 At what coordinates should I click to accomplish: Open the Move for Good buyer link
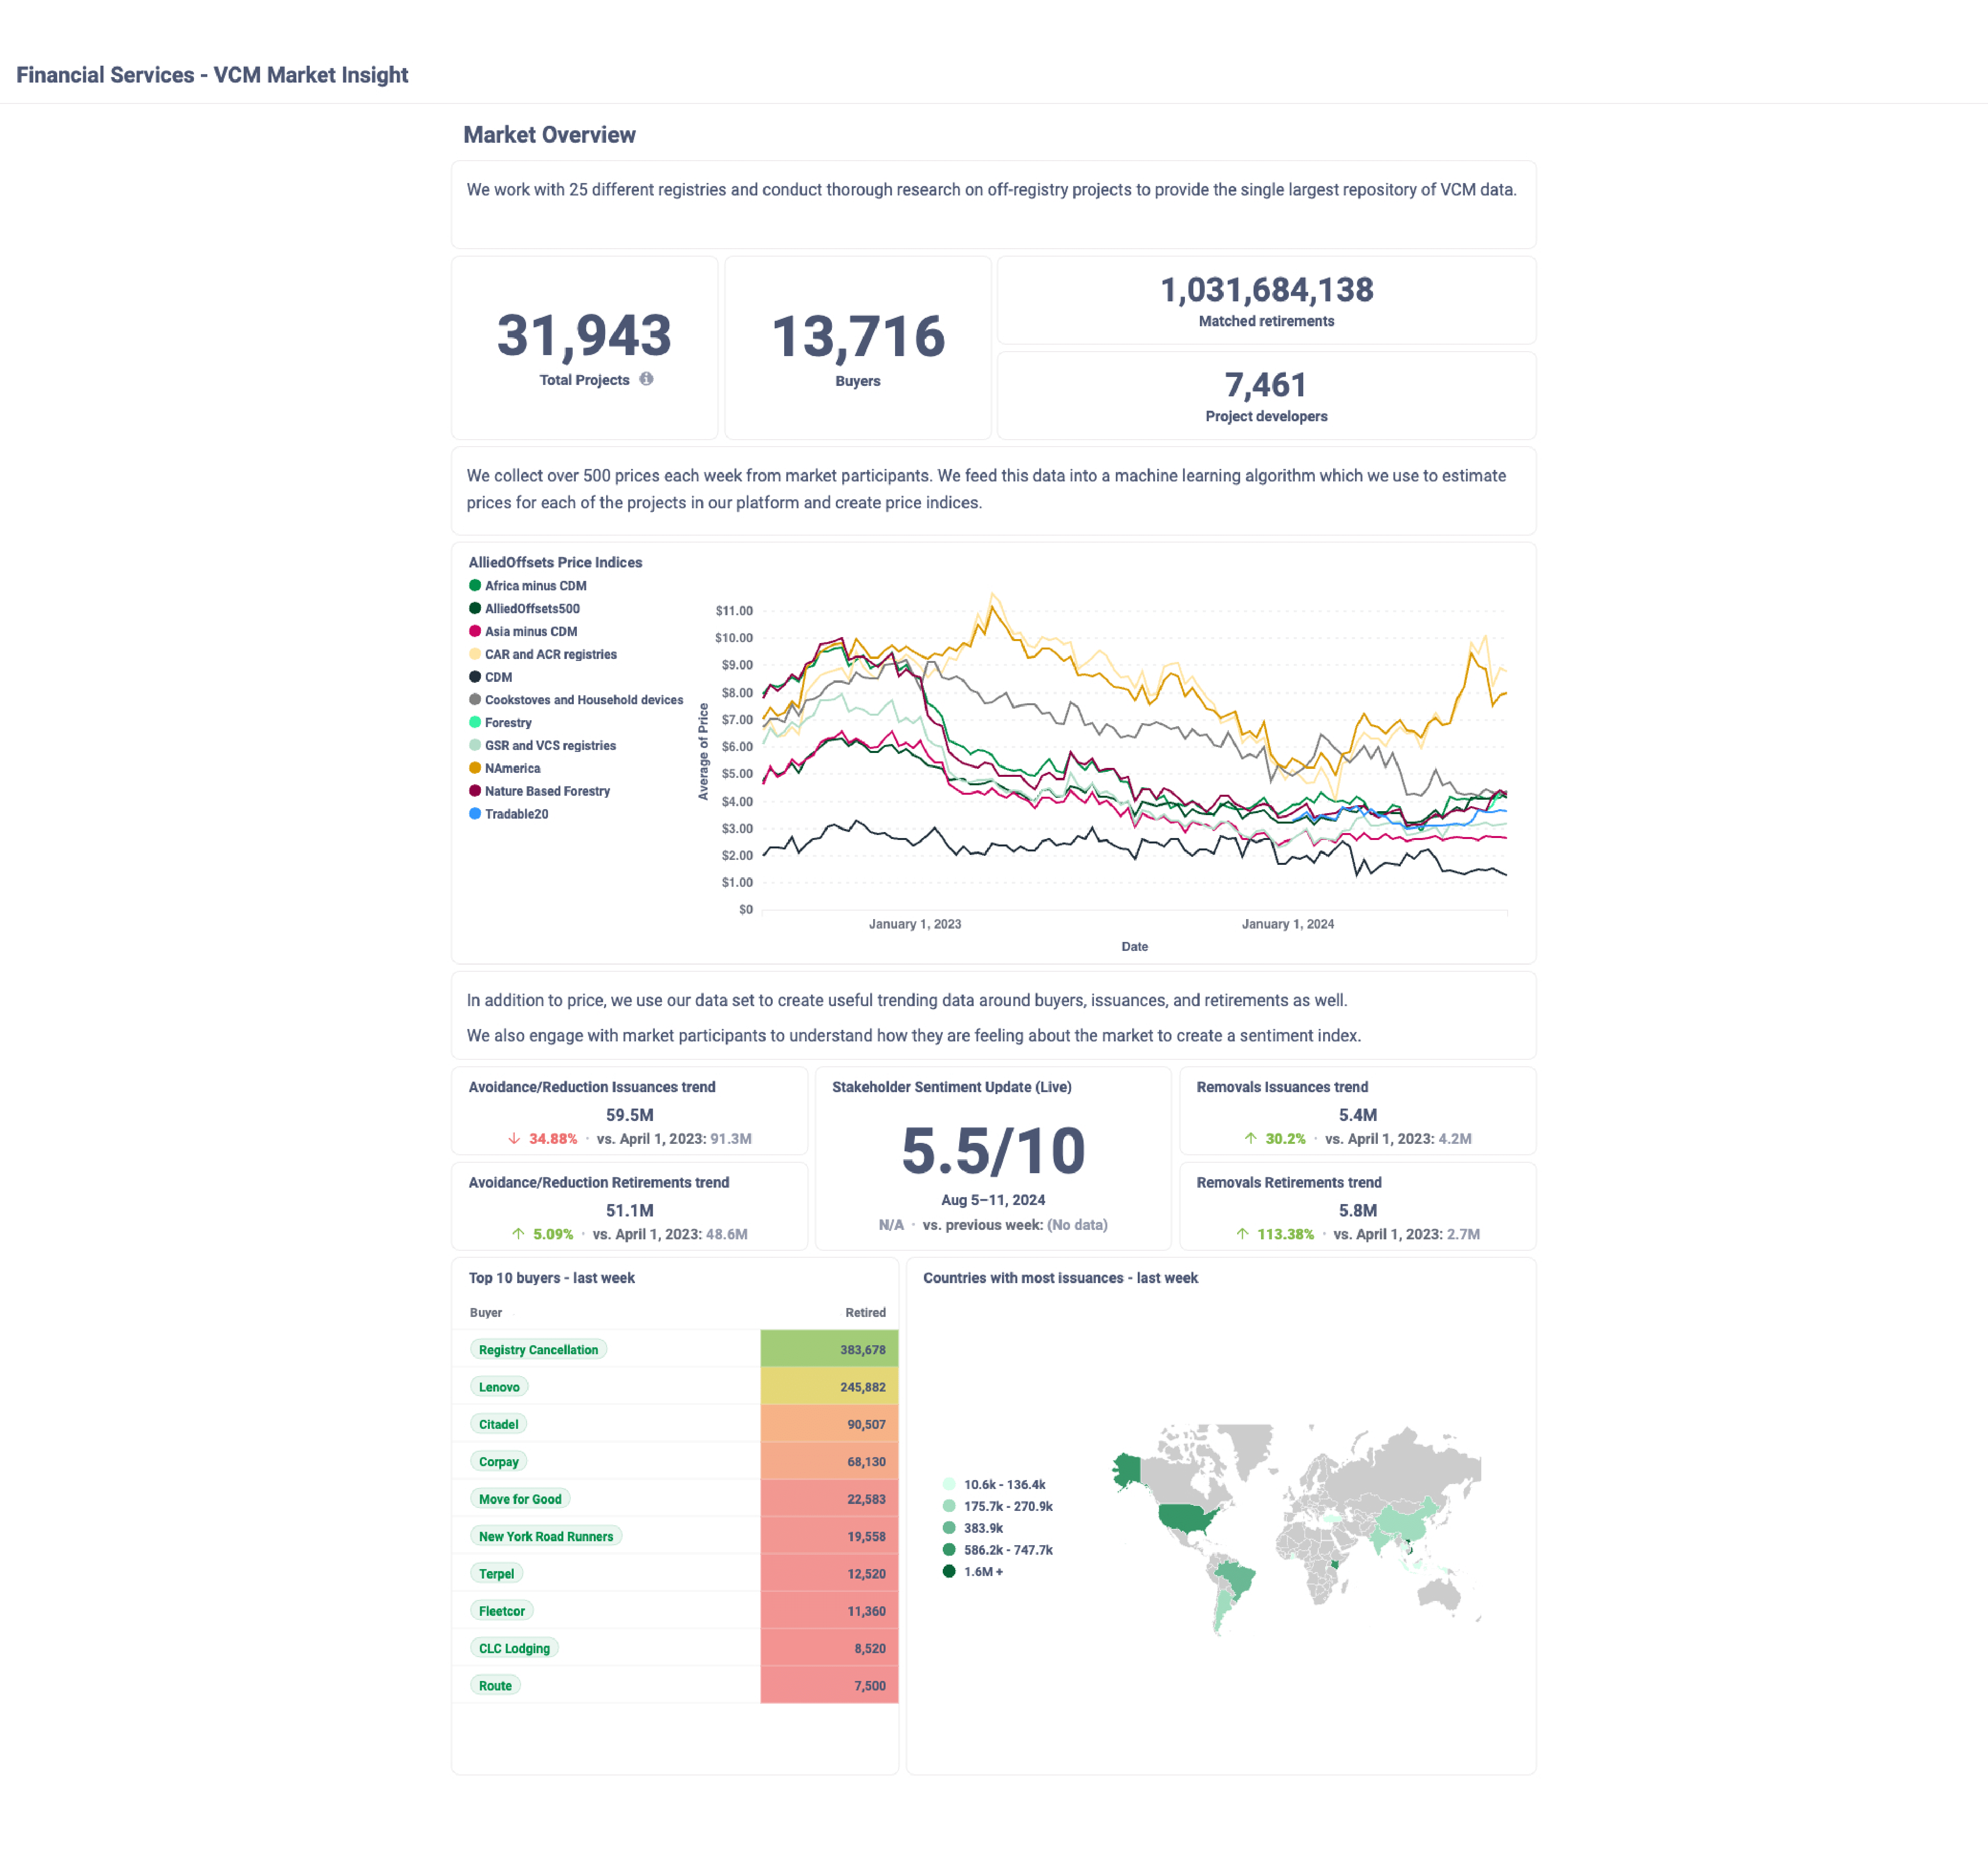click(x=520, y=1499)
